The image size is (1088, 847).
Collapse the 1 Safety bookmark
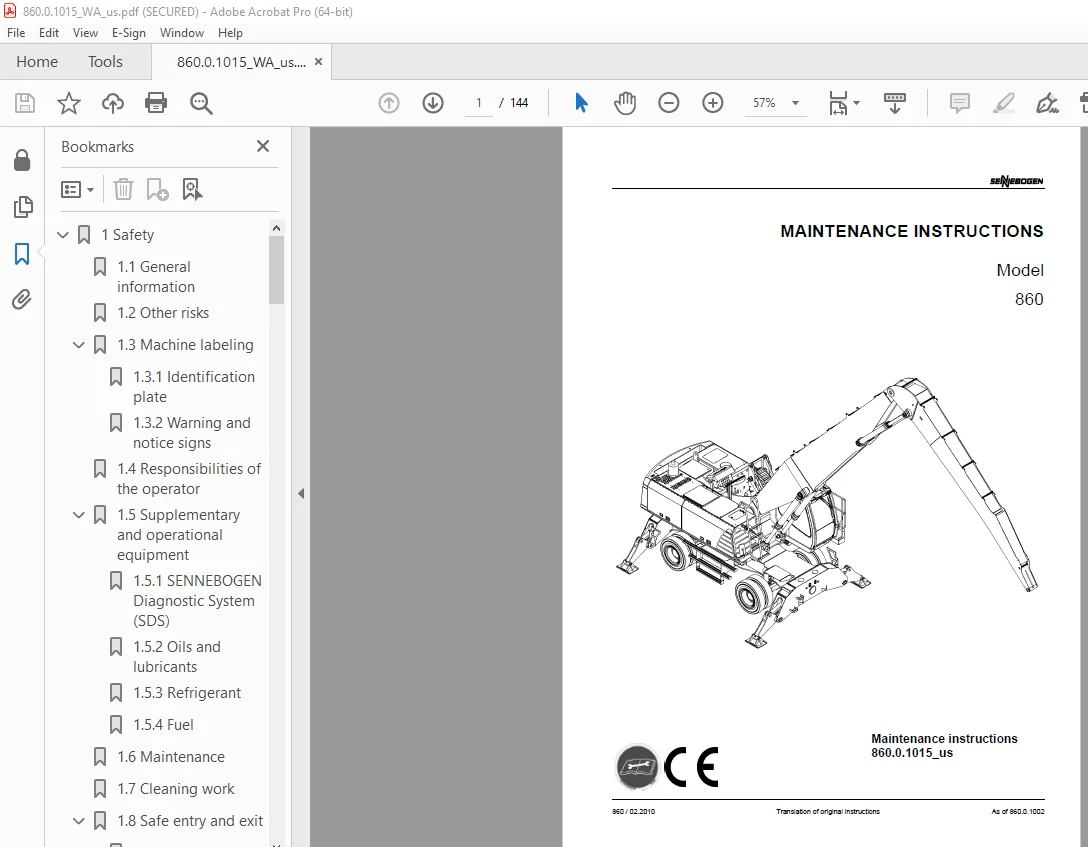coord(63,235)
